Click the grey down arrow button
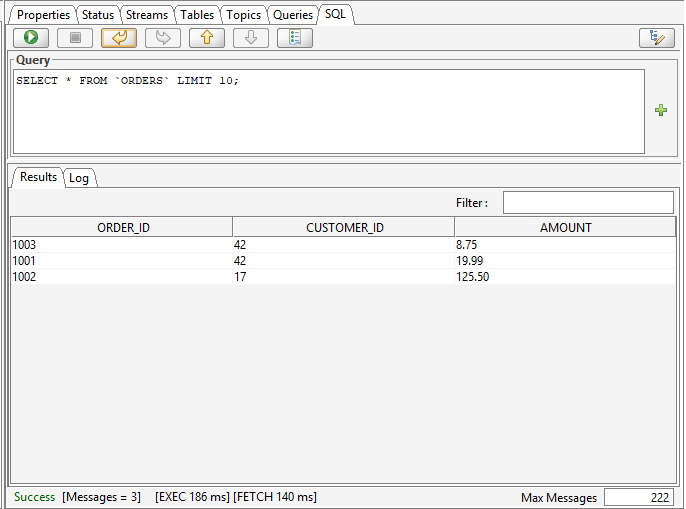Image resolution: width=686 pixels, height=509 pixels. coord(251,38)
